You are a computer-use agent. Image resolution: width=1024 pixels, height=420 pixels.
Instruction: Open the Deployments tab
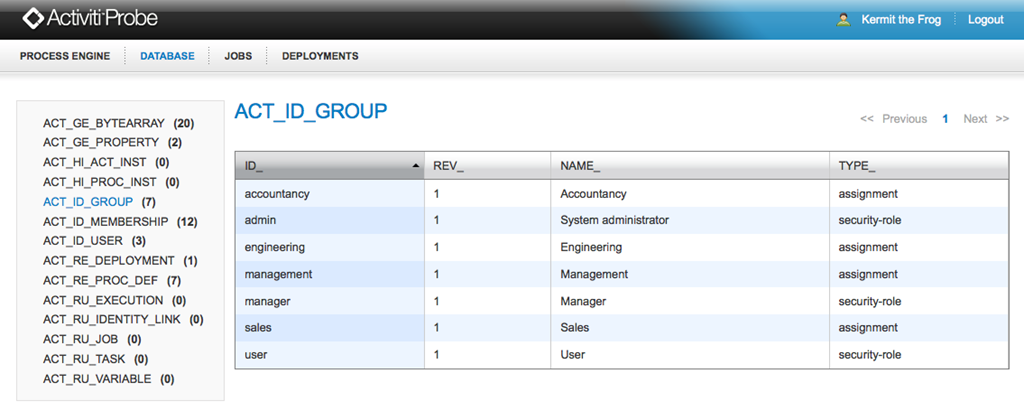320,56
